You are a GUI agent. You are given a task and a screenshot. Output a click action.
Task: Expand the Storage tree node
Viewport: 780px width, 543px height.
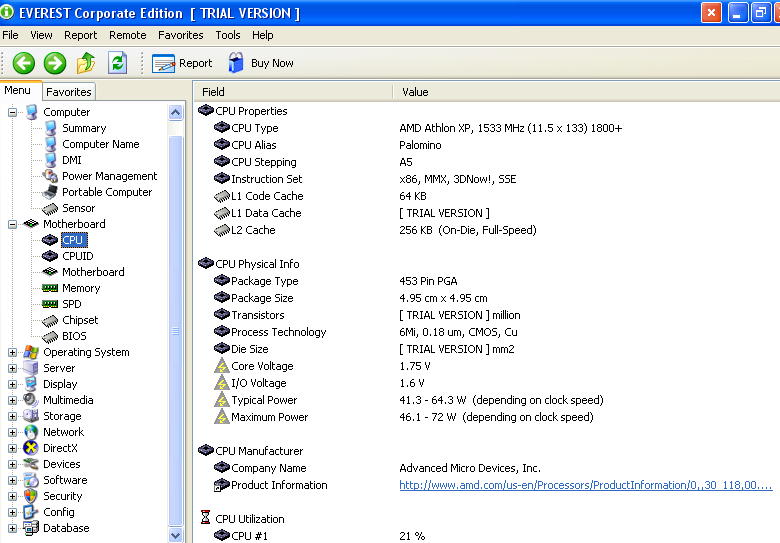tap(12, 416)
